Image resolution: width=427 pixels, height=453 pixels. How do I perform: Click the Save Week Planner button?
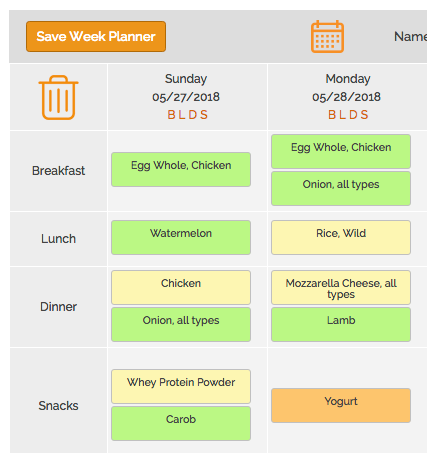pos(96,37)
